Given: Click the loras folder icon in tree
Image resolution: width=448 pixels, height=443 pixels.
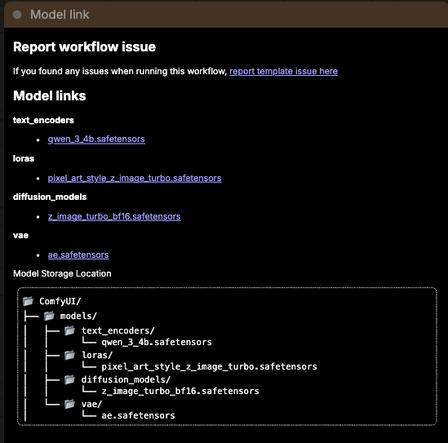Looking at the screenshot, I should pos(70,355).
